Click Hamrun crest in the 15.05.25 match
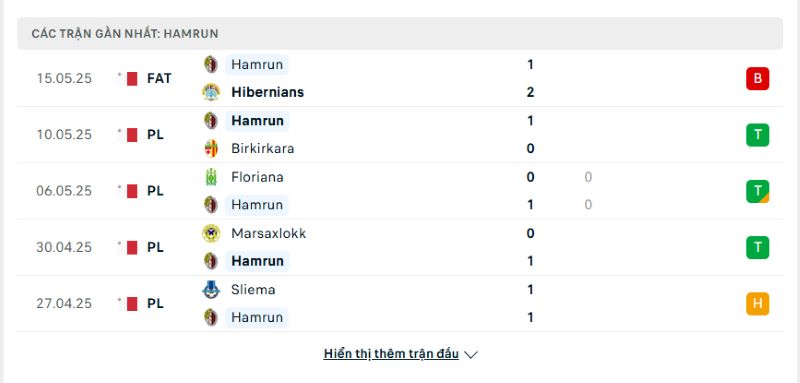The image size is (800, 383). coord(211,65)
